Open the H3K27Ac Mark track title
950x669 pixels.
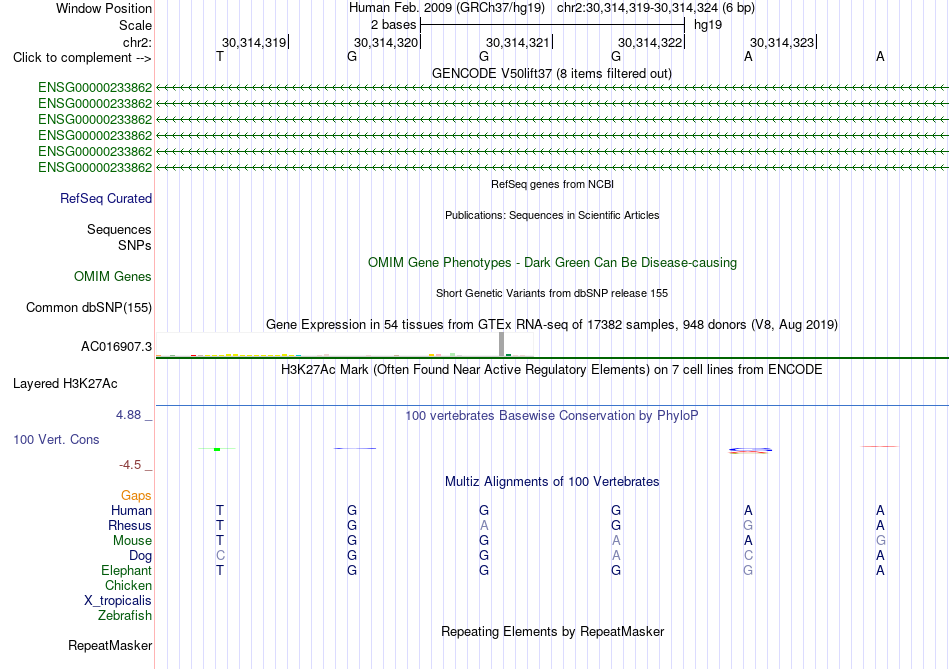551,370
